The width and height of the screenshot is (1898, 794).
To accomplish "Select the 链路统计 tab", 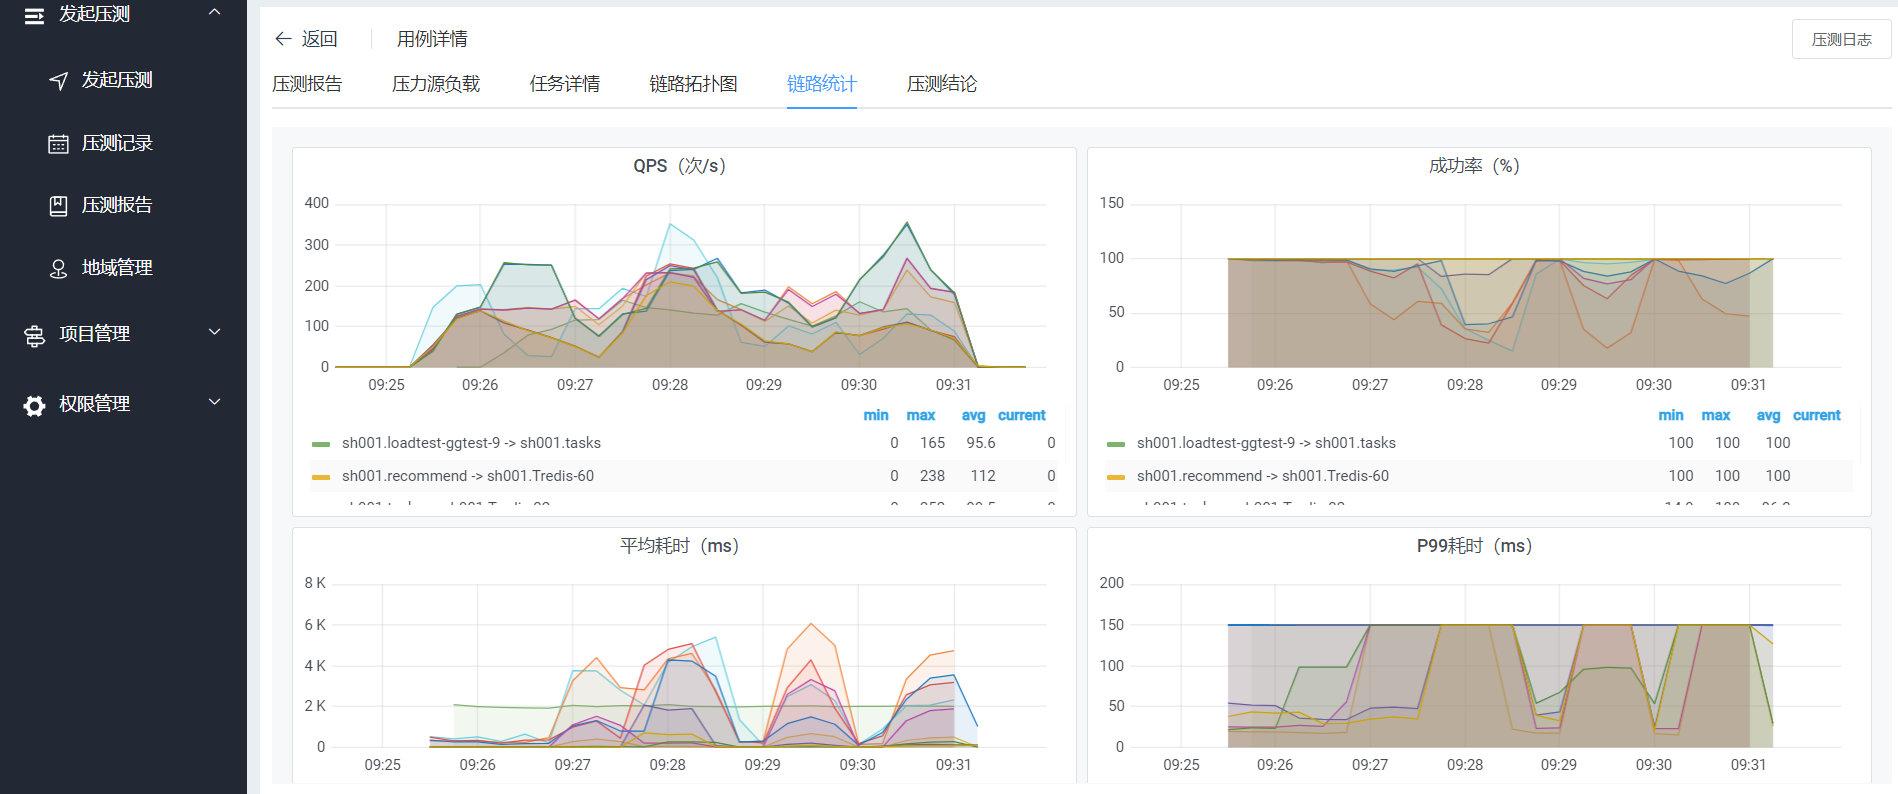I will [822, 84].
